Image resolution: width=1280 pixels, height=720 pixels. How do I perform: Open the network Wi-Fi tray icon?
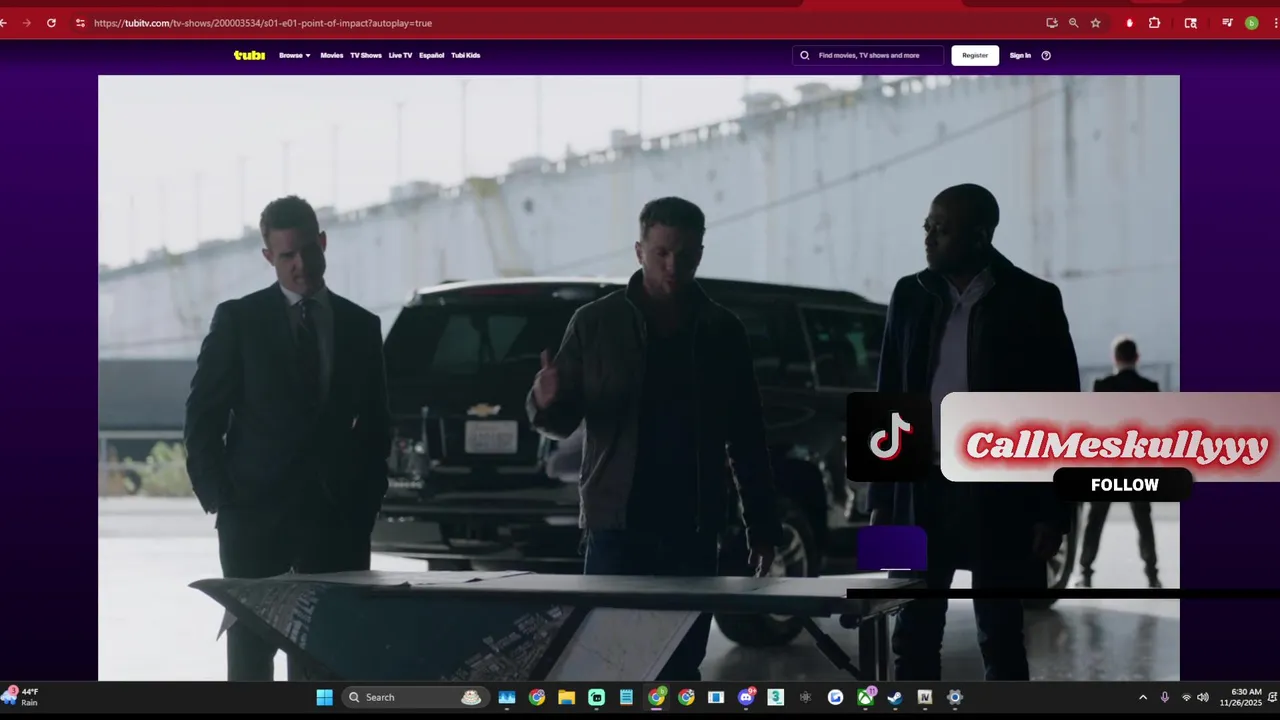click(1186, 697)
